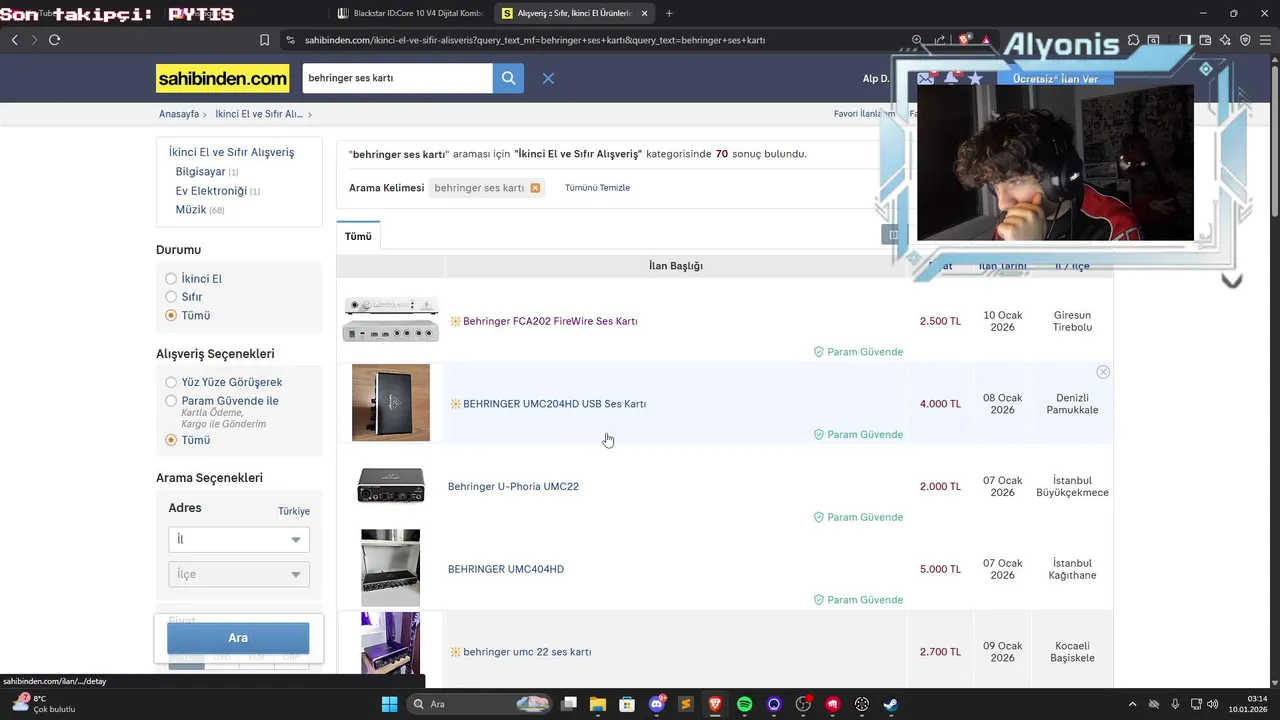Open the Brave Shields lion icon
This screenshot has height=720, width=1280.
point(965,40)
